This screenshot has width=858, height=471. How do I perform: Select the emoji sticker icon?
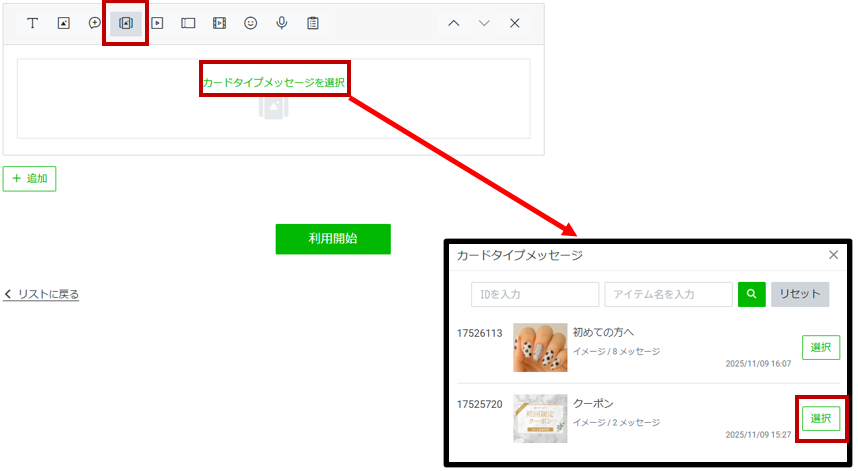[251, 23]
